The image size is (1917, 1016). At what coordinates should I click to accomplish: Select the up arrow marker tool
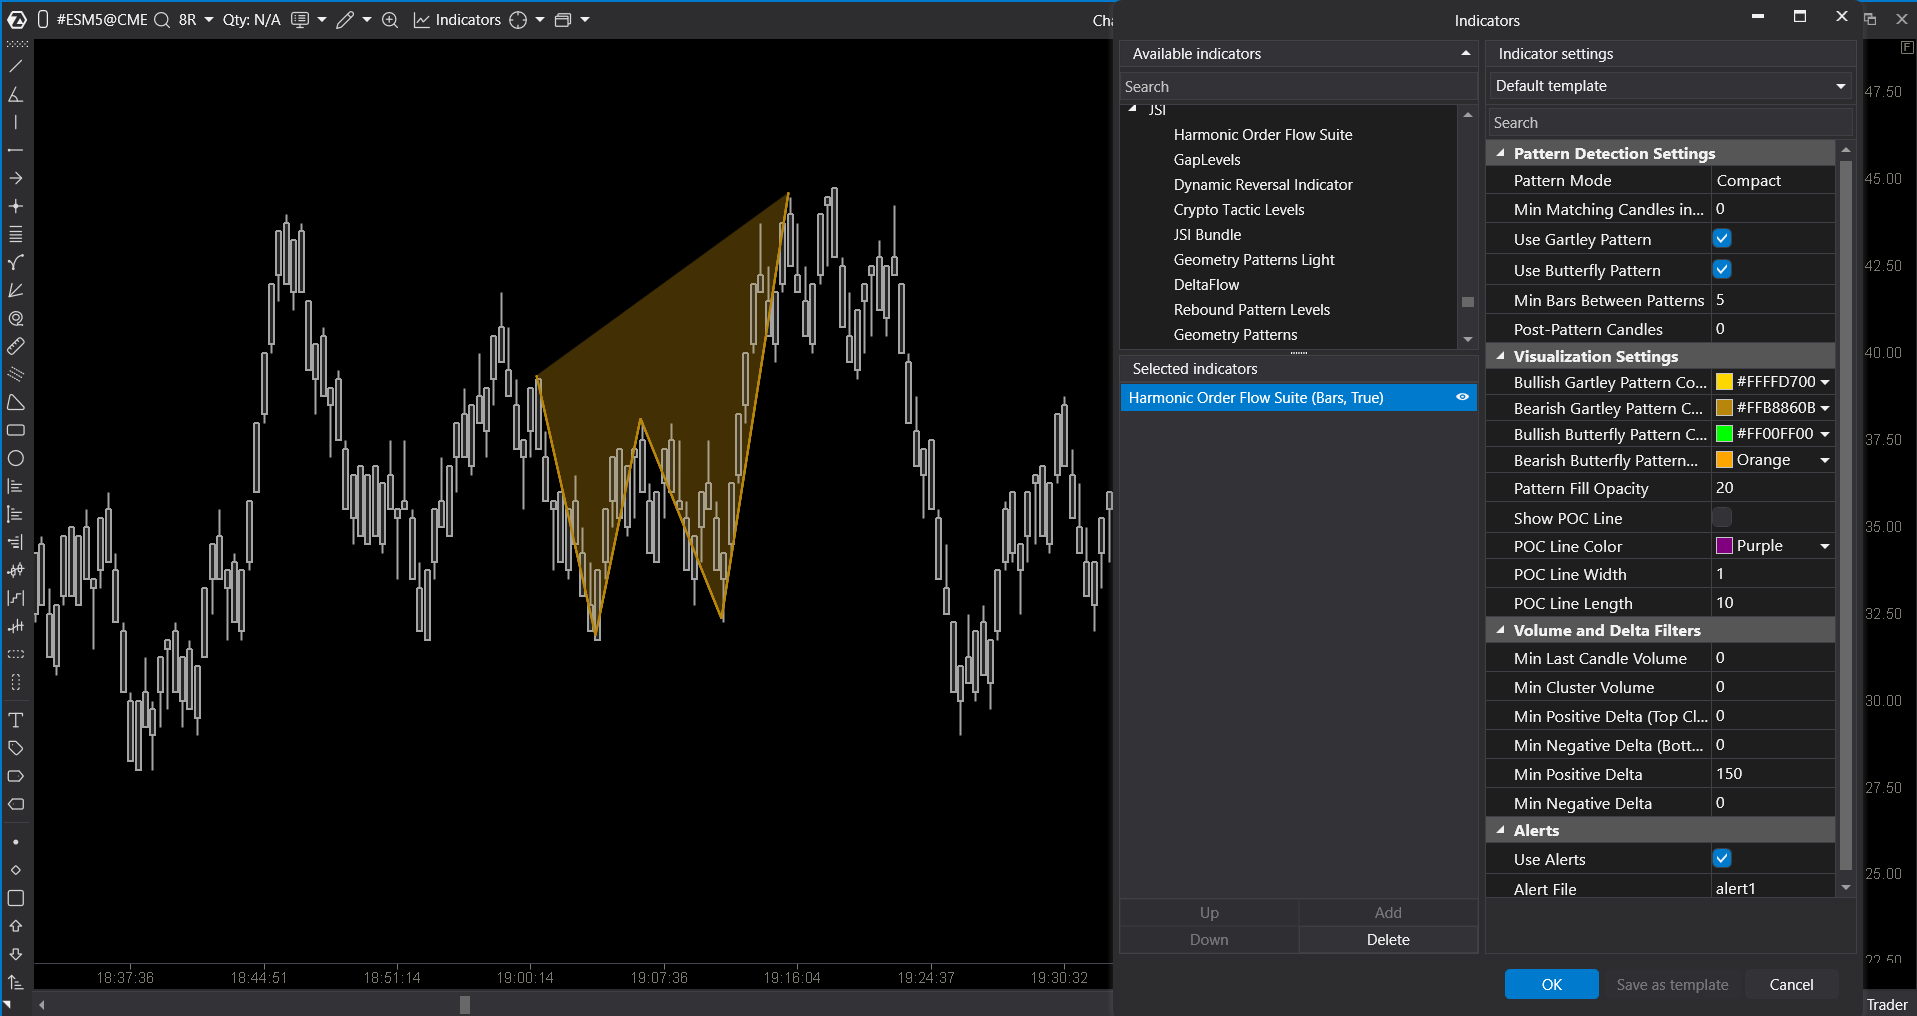[15, 926]
